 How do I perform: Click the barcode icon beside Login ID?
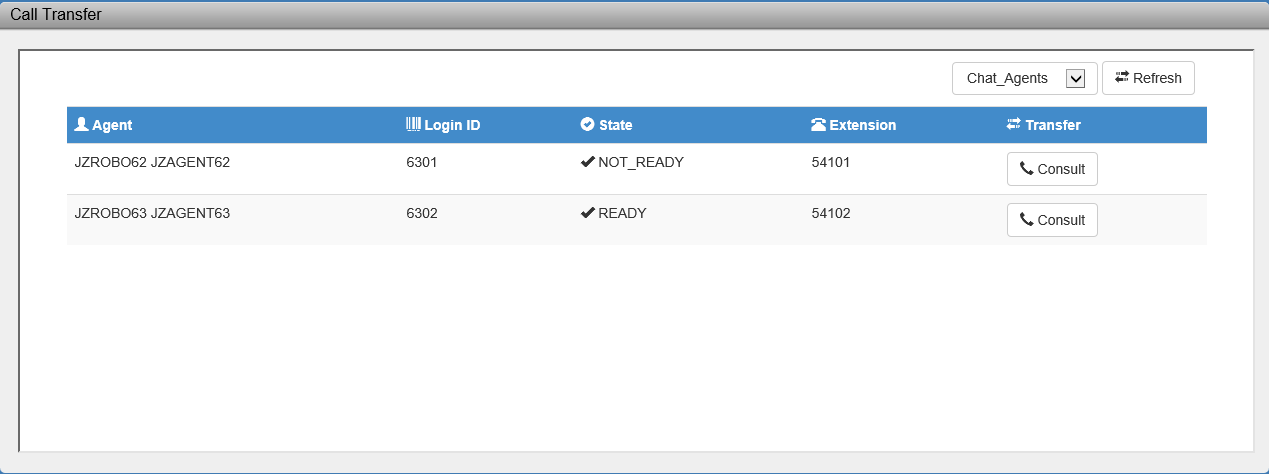click(413, 125)
